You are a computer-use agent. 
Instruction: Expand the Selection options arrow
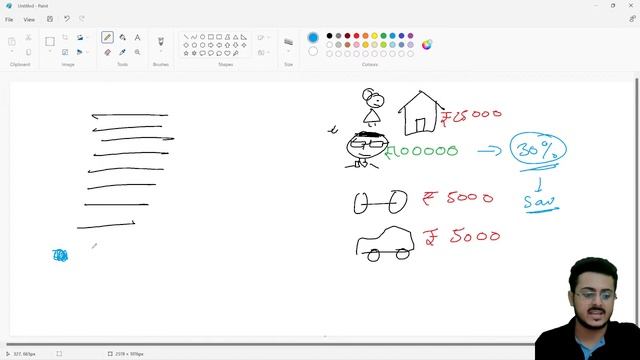tap(50, 52)
